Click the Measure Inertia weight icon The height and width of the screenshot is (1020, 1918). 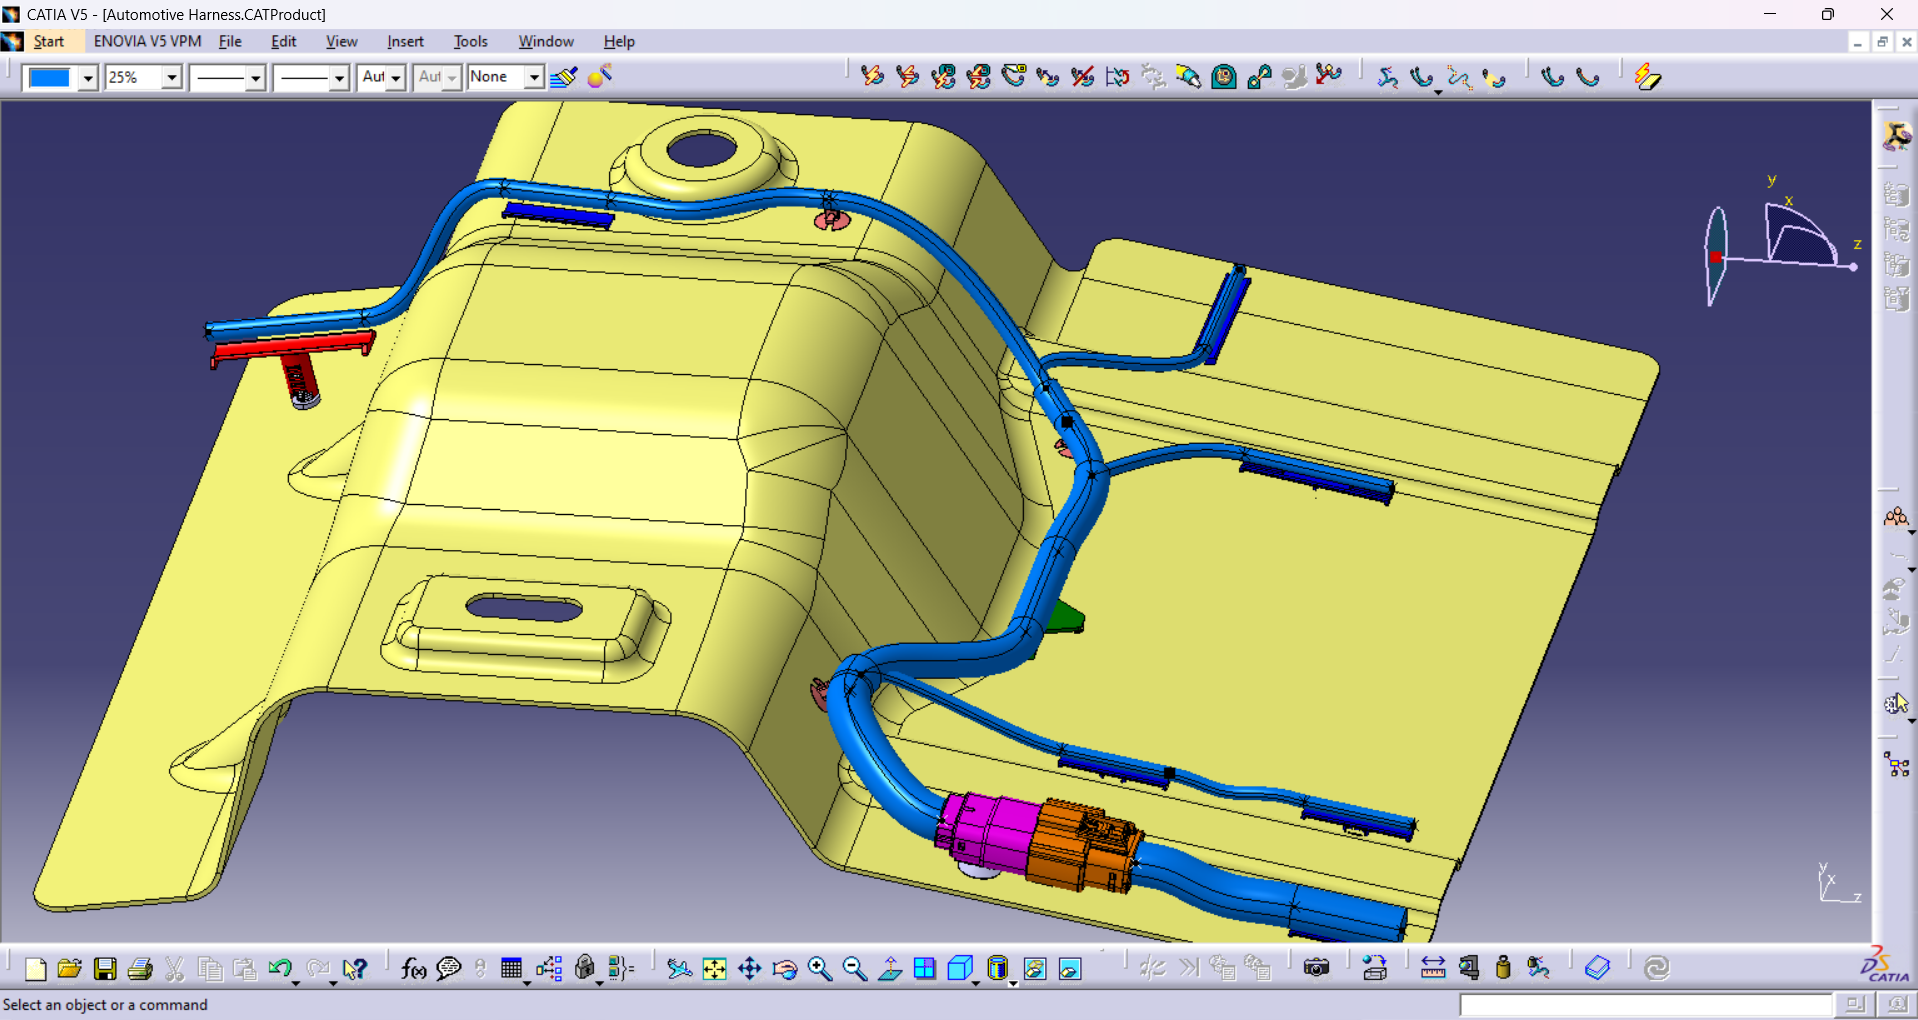pos(1502,968)
